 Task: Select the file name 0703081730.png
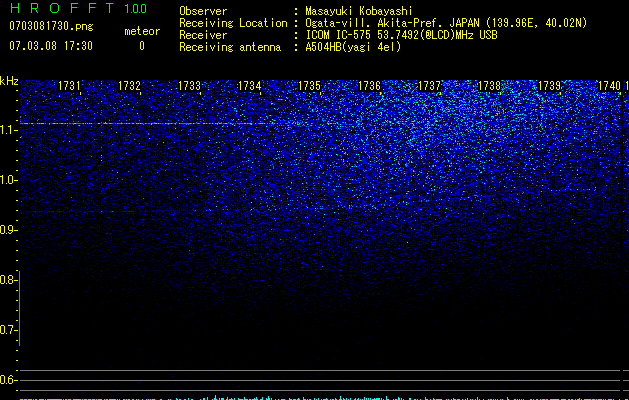(x=51, y=26)
